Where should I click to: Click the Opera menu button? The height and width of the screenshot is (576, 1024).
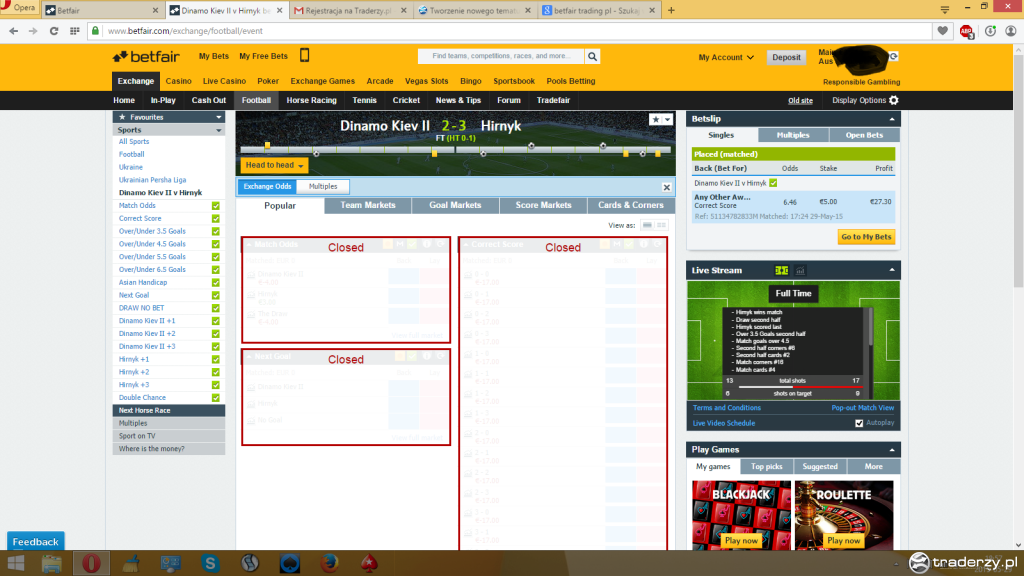(19, 8)
